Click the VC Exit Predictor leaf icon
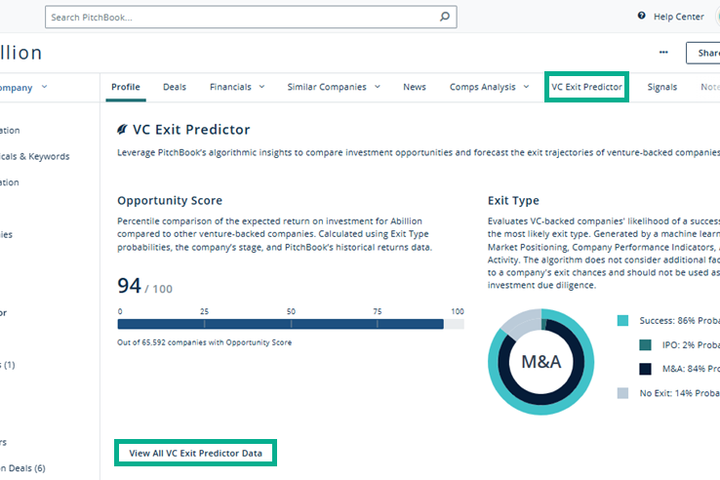This screenshot has width=720, height=480. point(122,130)
